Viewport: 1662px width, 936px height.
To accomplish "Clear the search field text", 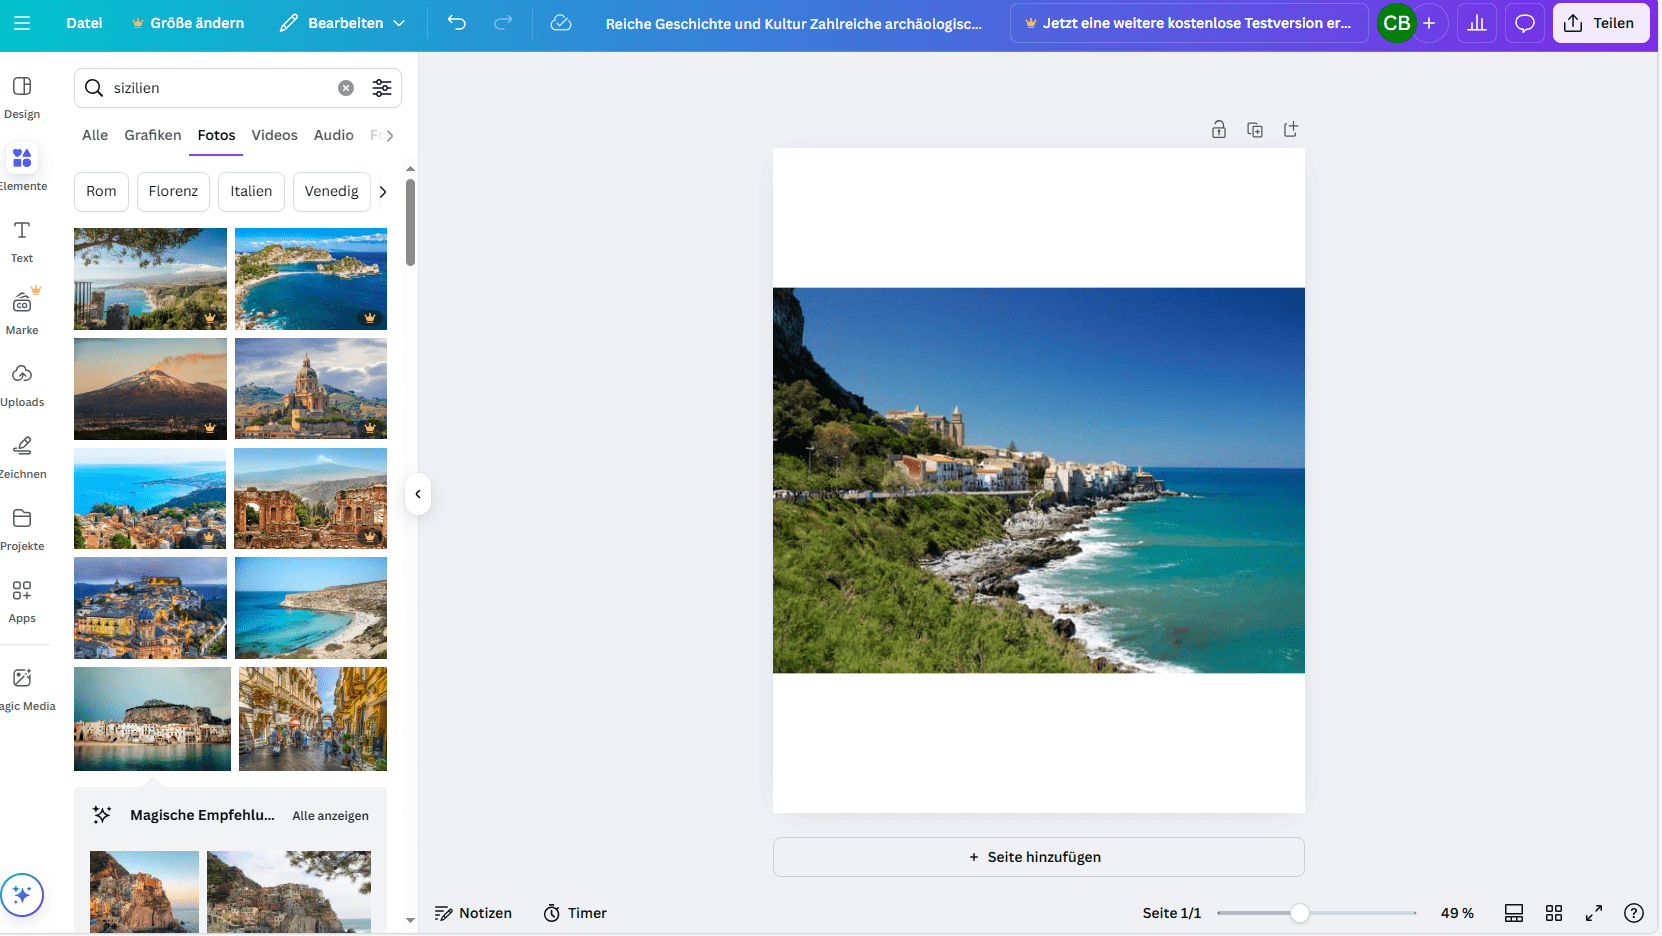I will point(346,88).
